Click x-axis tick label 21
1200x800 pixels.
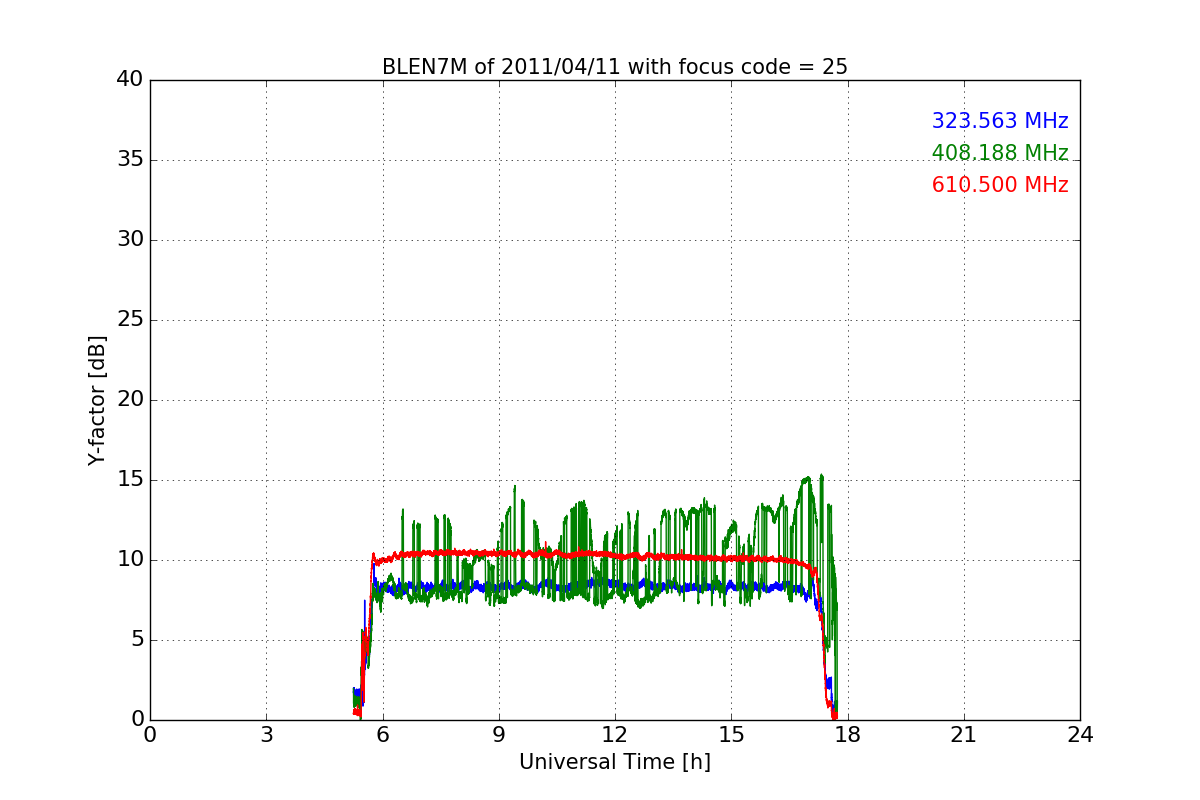(964, 735)
